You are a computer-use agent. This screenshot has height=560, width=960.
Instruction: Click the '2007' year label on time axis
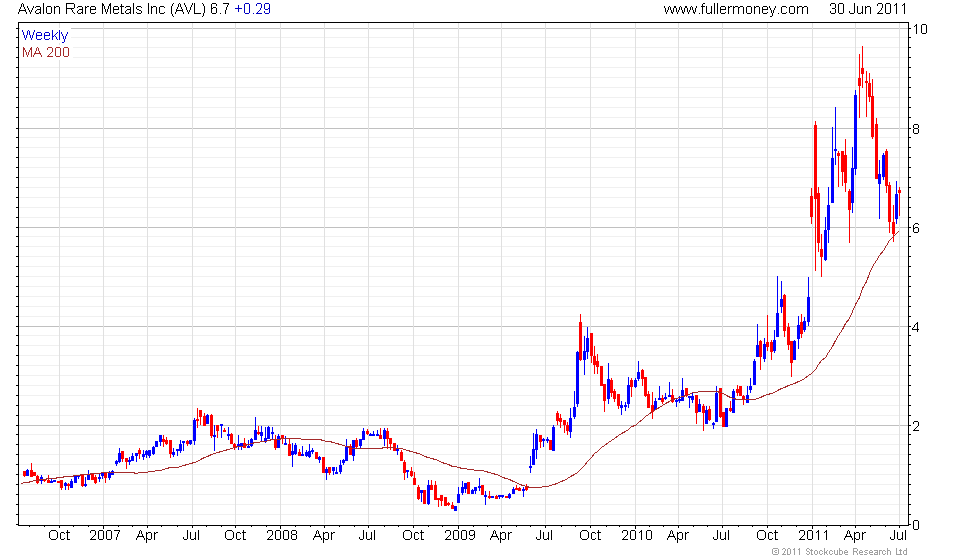coord(105,536)
